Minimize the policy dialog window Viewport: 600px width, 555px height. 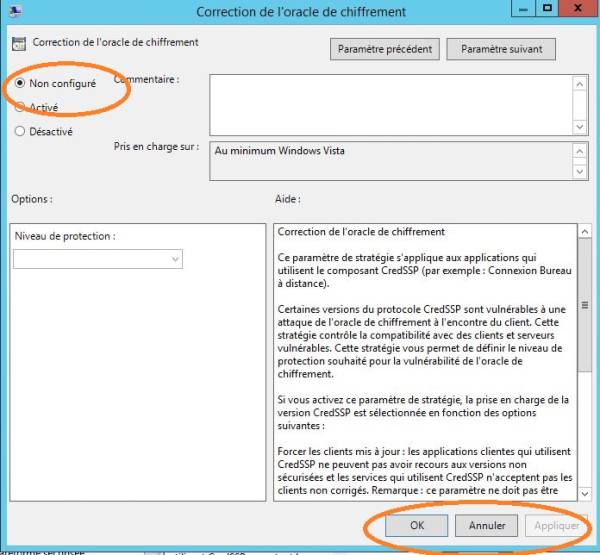(x=522, y=9)
